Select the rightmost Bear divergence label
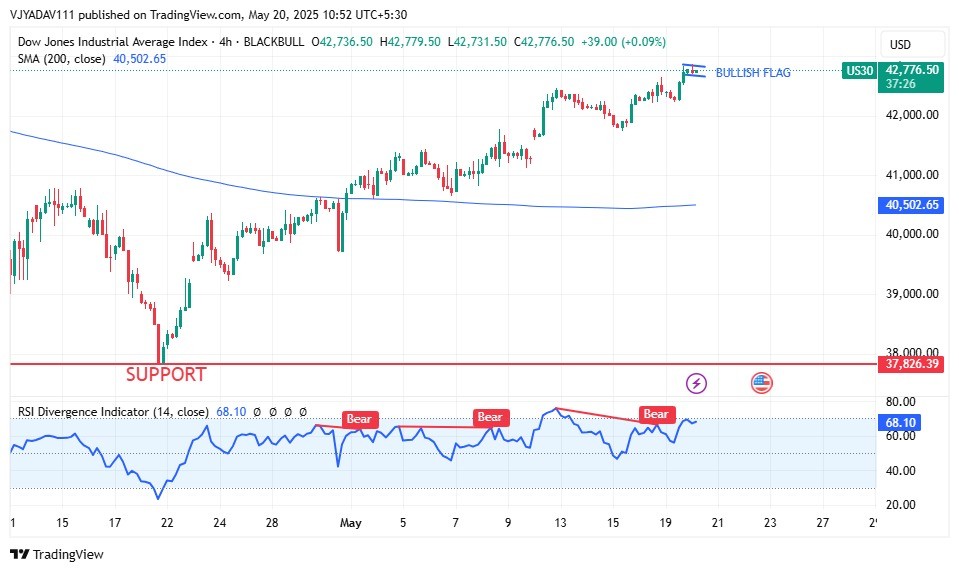Image resolution: width=959 pixels, height=572 pixels. coord(656,414)
